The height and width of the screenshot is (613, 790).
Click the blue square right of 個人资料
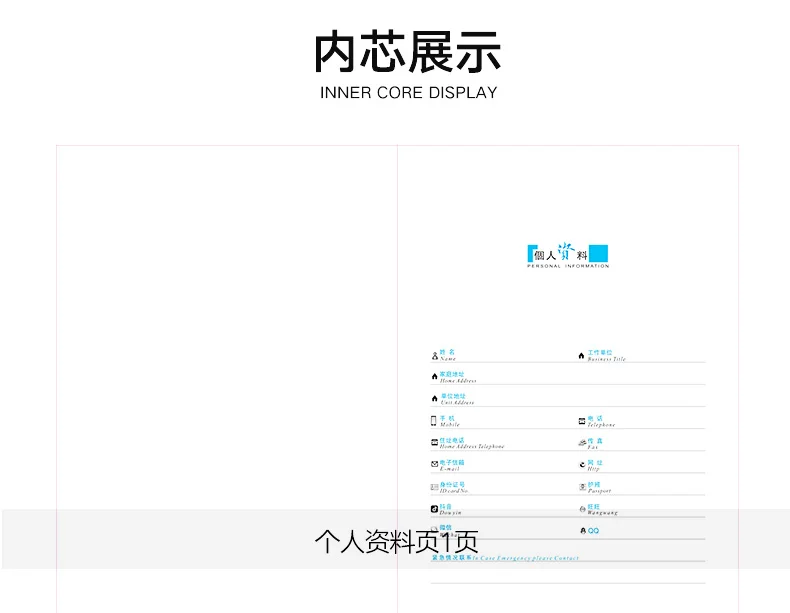(599, 253)
